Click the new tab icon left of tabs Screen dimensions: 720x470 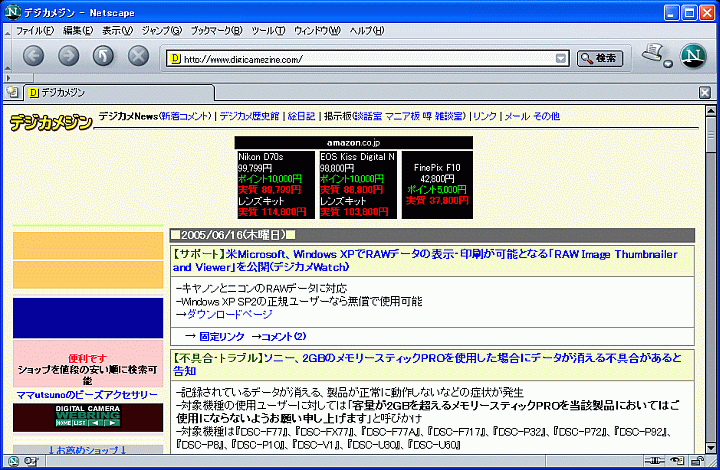11,92
